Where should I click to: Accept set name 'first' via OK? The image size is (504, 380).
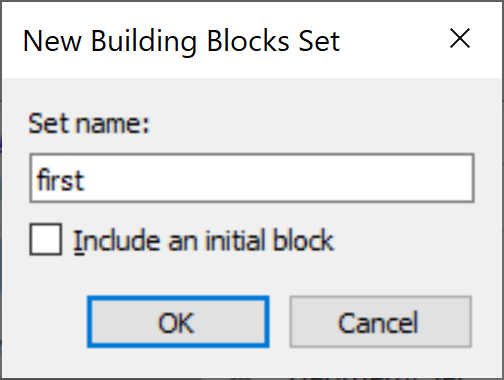[178, 322]
